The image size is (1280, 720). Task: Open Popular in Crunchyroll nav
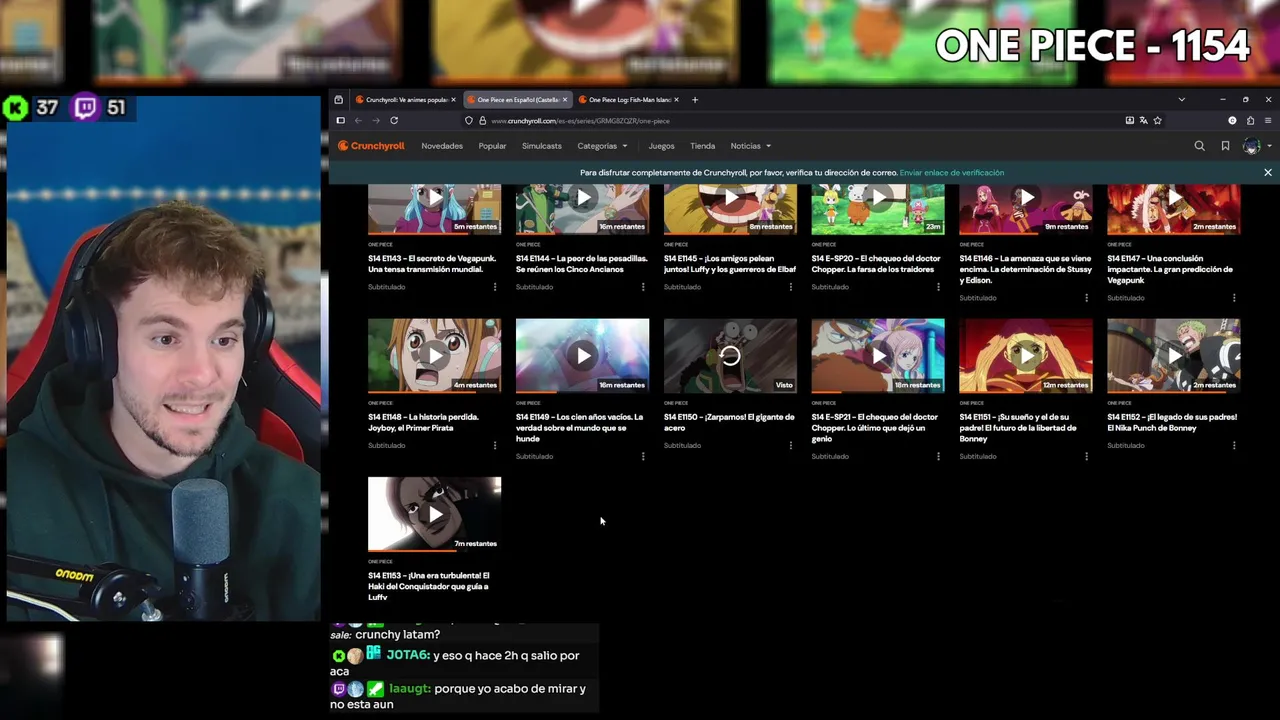pyautogui.click(x=492, y=146)
